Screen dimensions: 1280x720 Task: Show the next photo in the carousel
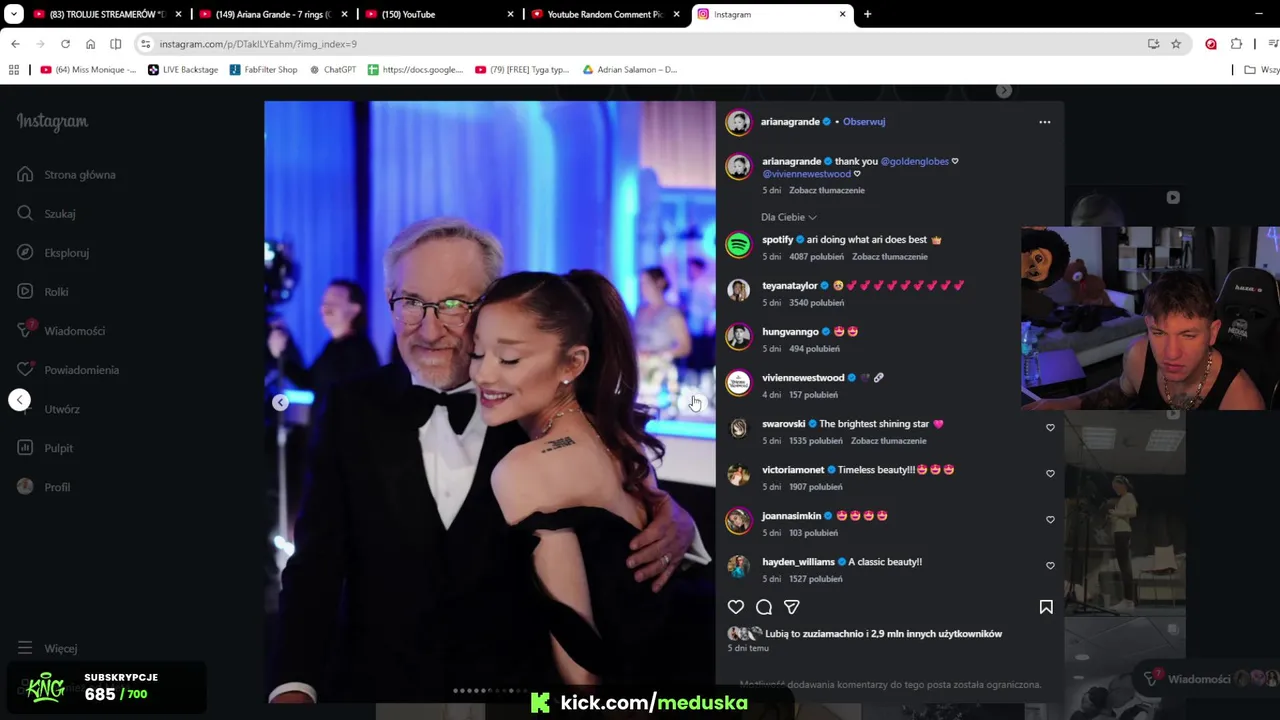tap(696, 402)
